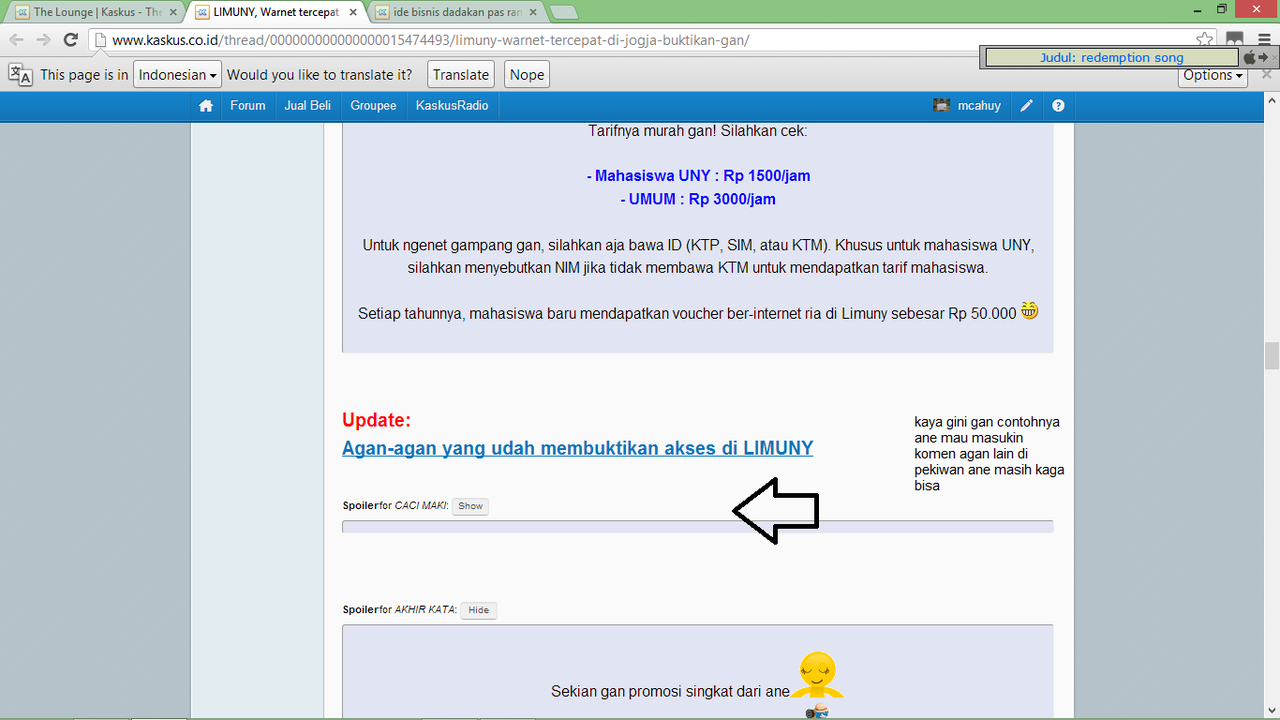Click the grinning smiley emoticon after Rp 50.000
The image size is (1280, 720).
point(1029,311)
